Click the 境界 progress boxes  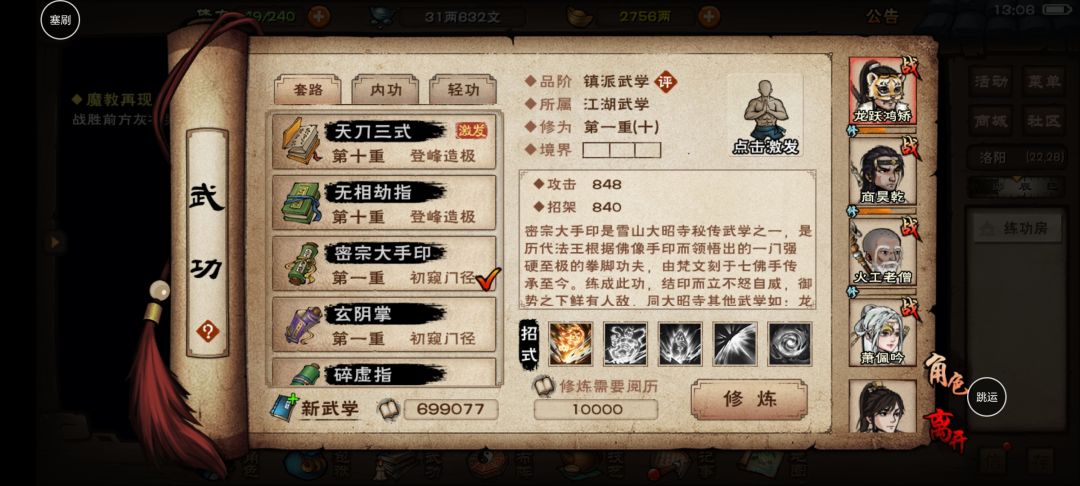(x=622, y=150)
